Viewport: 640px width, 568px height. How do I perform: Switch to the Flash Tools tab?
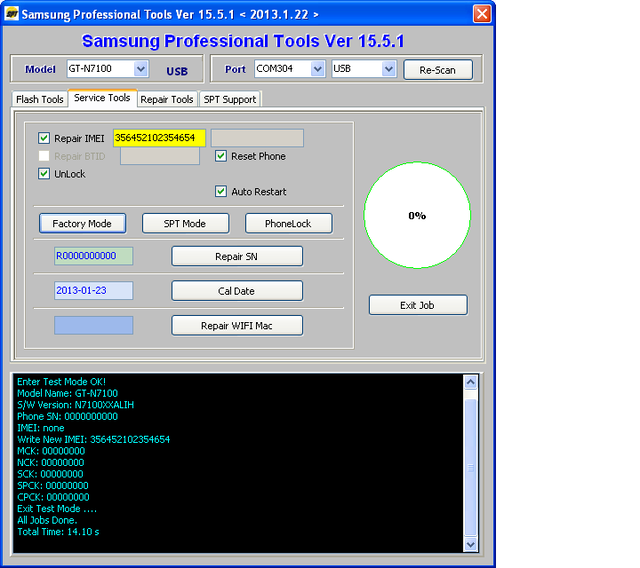coord(40,99)
